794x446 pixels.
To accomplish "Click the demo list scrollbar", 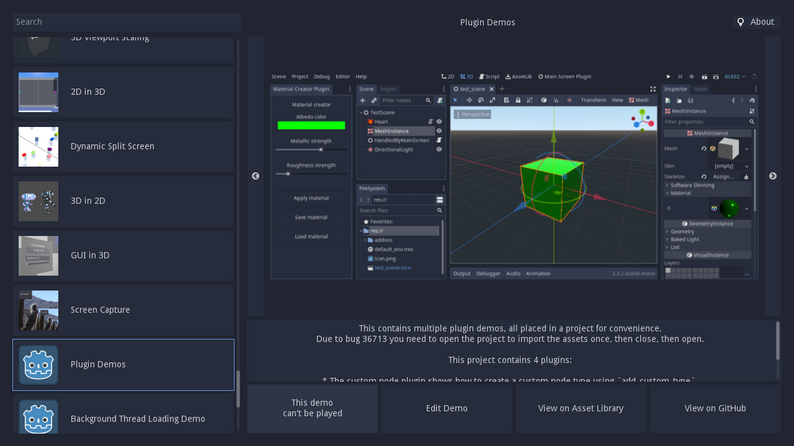I will pos(238,389).
